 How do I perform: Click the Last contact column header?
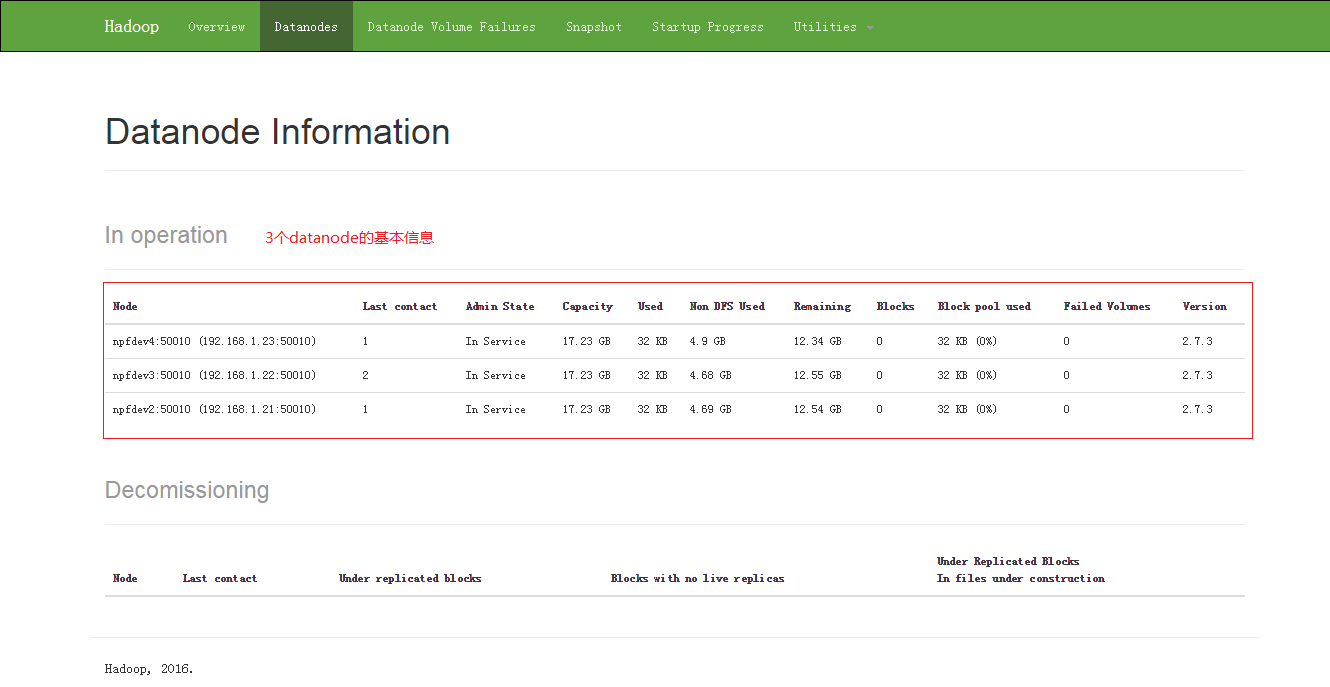pyautogui.click(x=399, y=306)
